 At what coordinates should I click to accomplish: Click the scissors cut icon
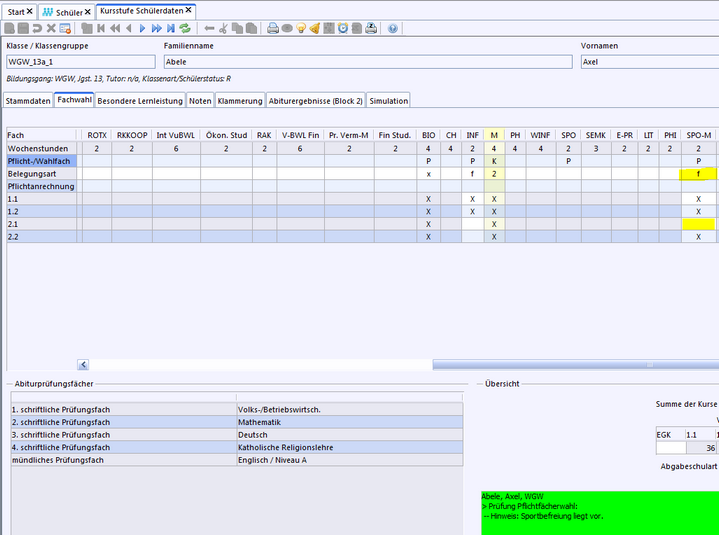click(224, 28)
